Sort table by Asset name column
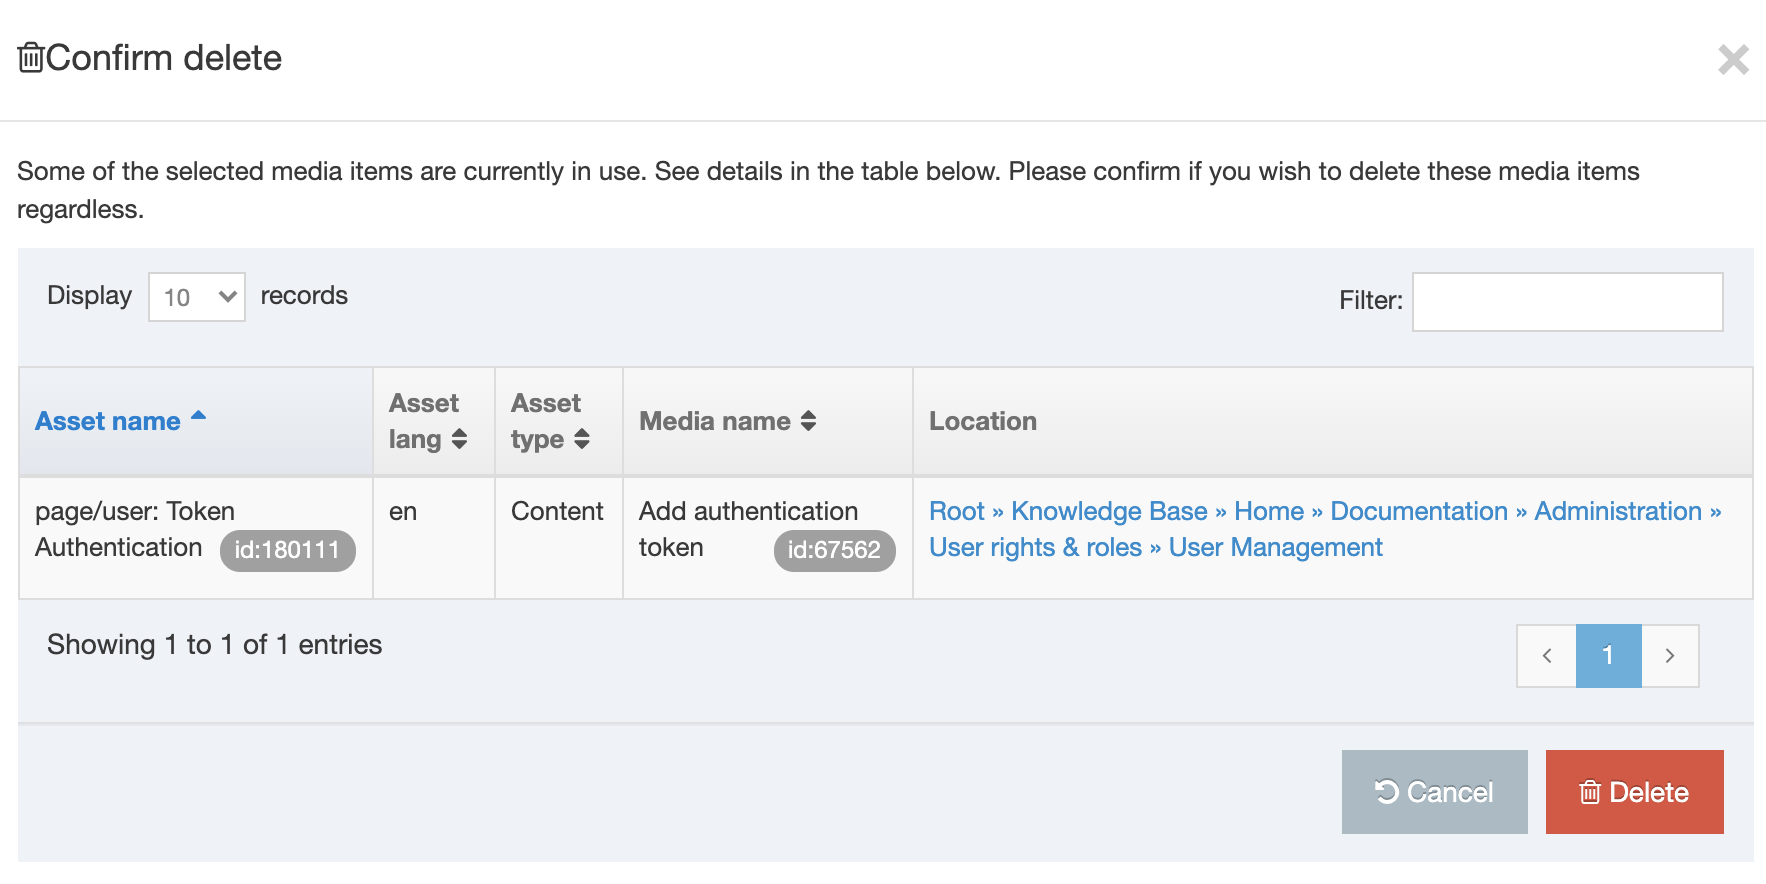The image size is (1766, 884). point(108,421)
